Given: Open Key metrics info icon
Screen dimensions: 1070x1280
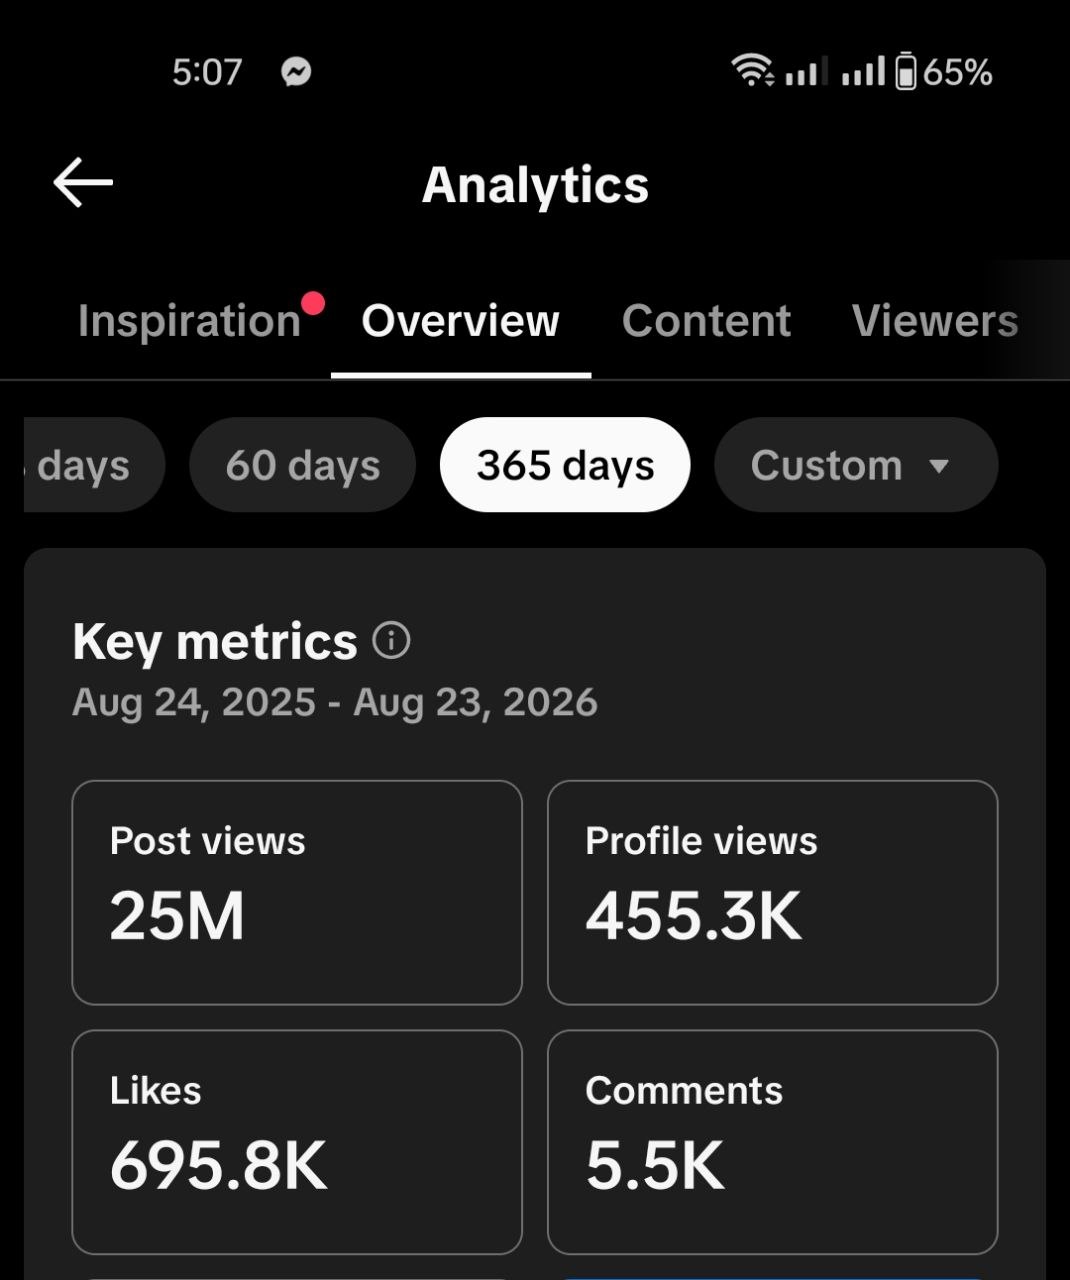Looking at the screenshot, I should [391, 640].
